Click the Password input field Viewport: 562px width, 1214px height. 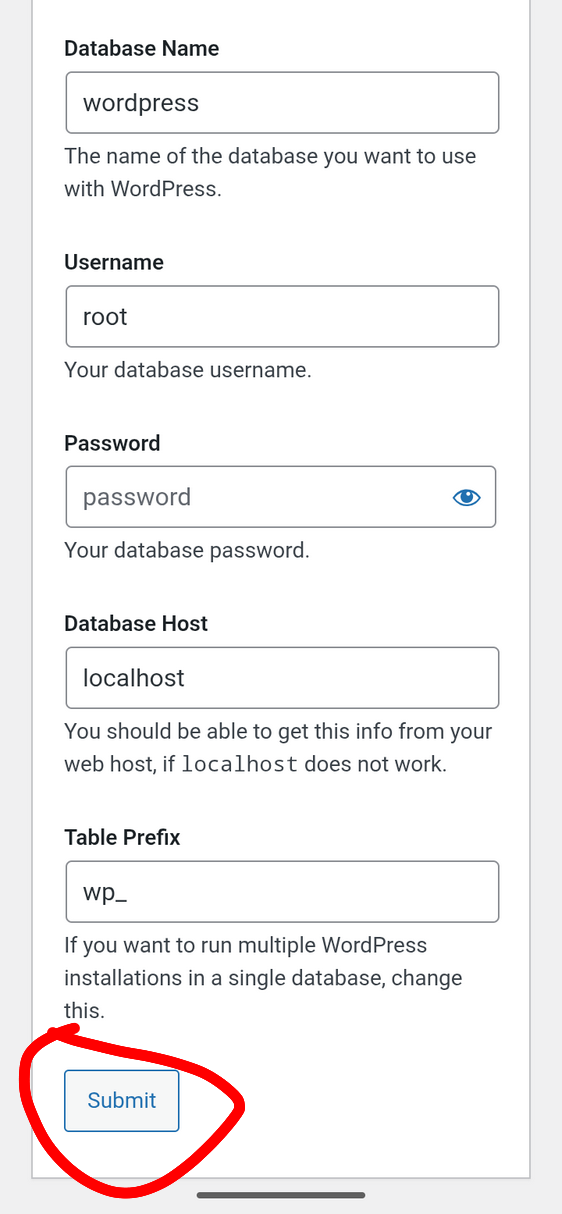[x=281, y=497]
